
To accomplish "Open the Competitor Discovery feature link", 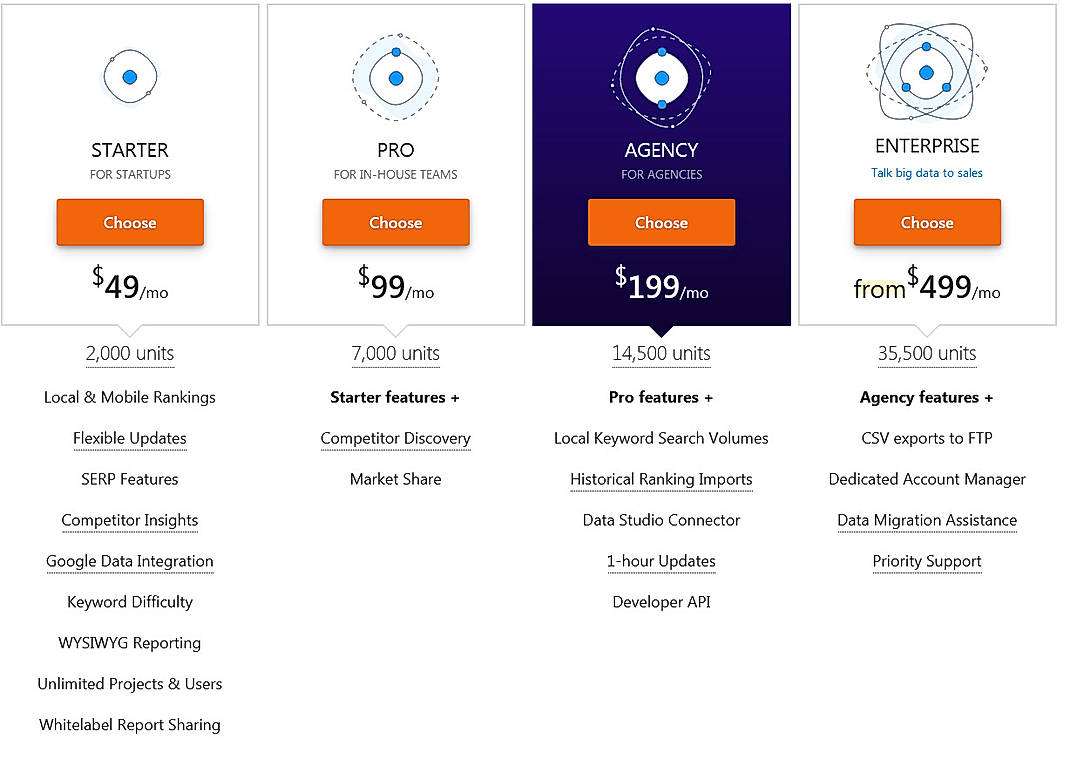I will pyautogui.click(x=395, y=438).
